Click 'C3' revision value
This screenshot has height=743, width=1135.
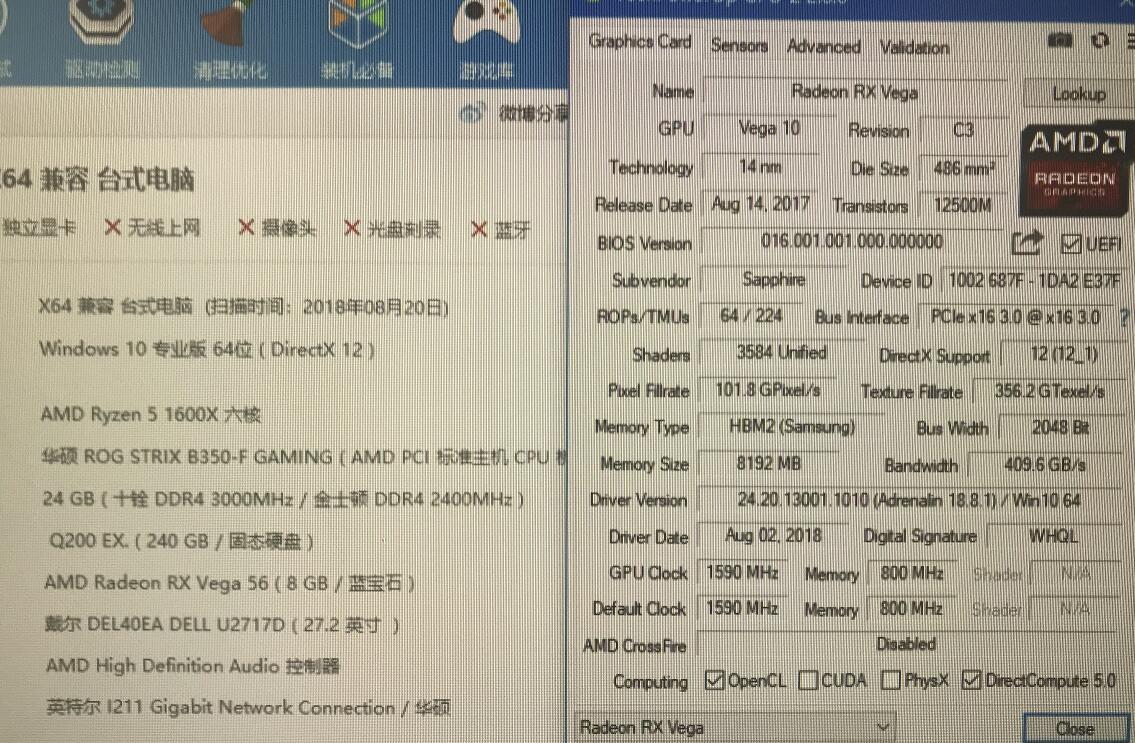click(963, 130)
